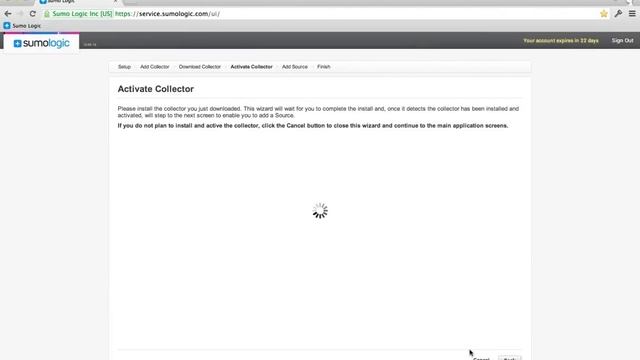Go to the Download Collector step
The image size is (640, 360).
(x=200, y=67)
